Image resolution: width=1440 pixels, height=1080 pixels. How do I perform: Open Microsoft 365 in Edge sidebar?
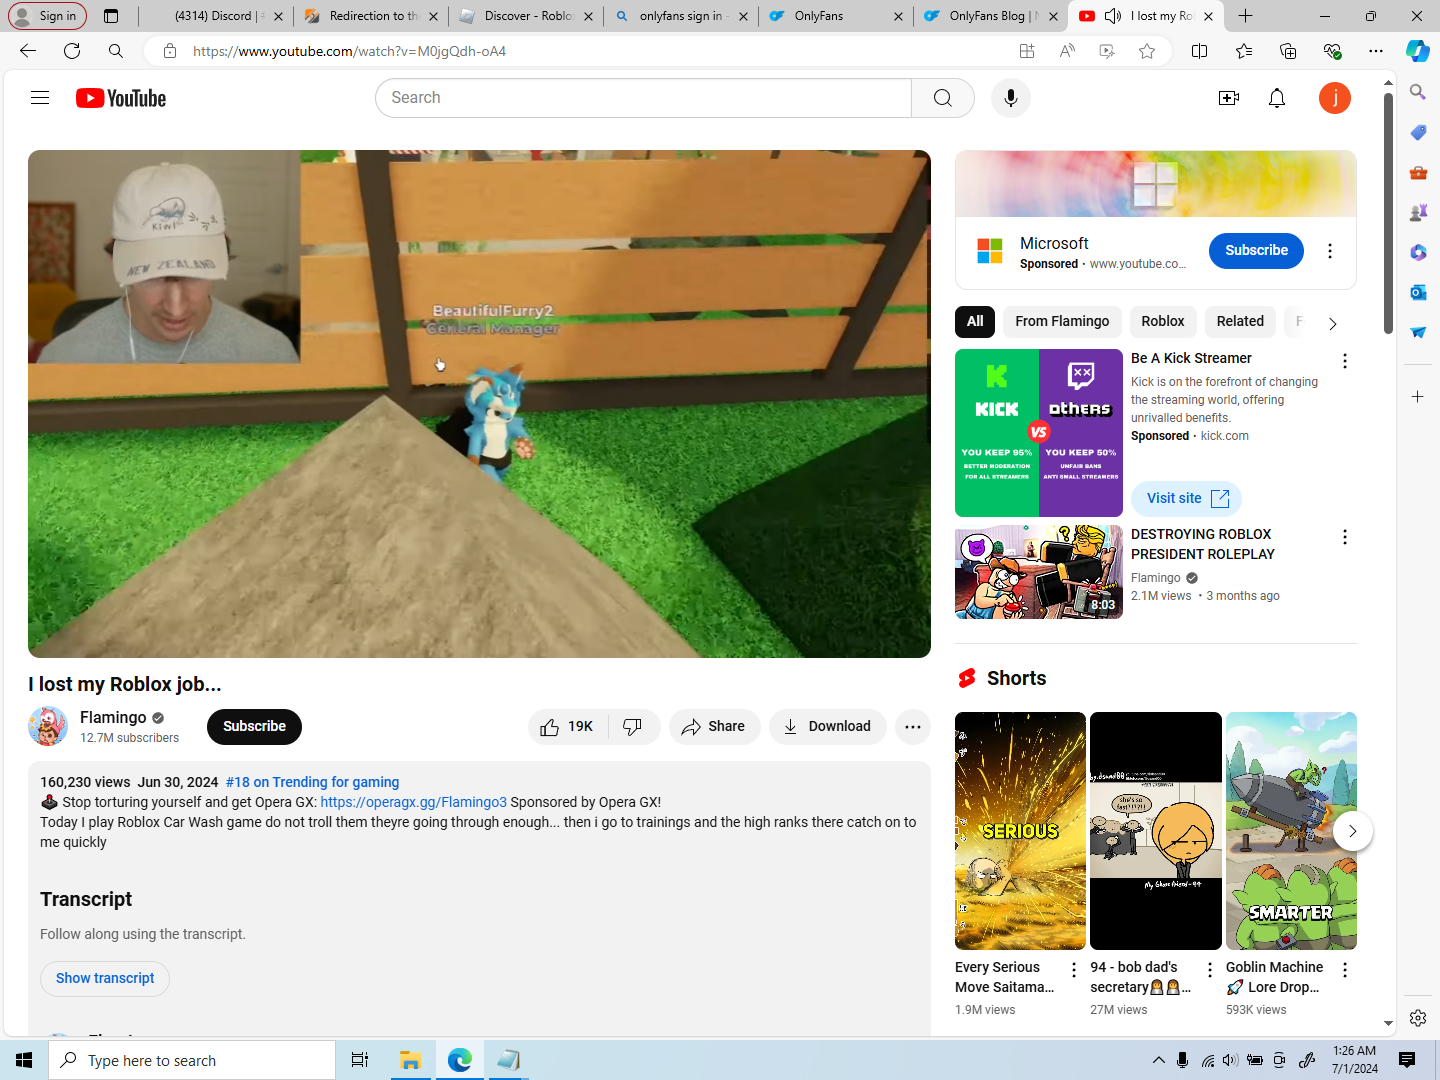tap(1418, 252)
